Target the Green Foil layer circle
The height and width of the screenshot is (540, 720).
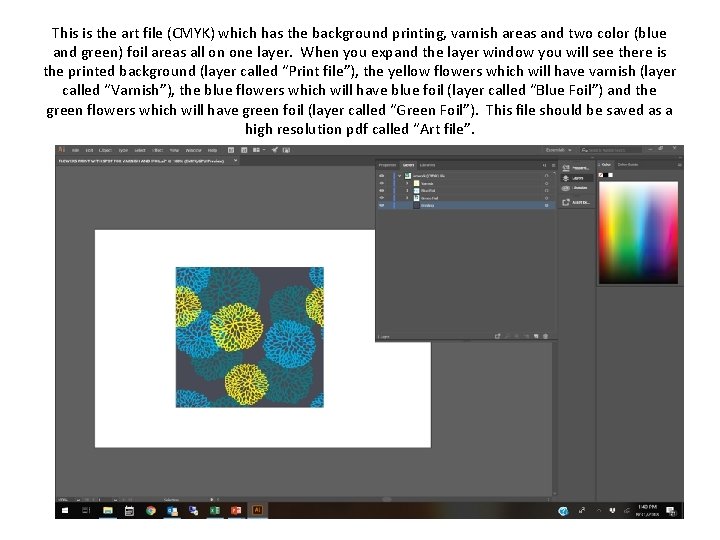[x=546, y=198]
